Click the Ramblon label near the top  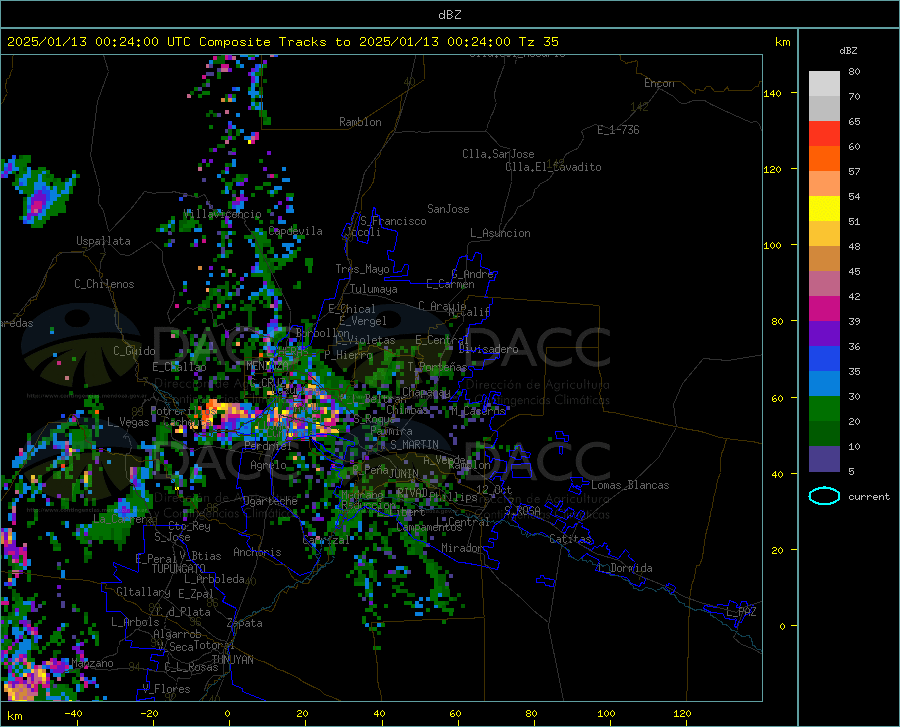click(x=360, y=122)
